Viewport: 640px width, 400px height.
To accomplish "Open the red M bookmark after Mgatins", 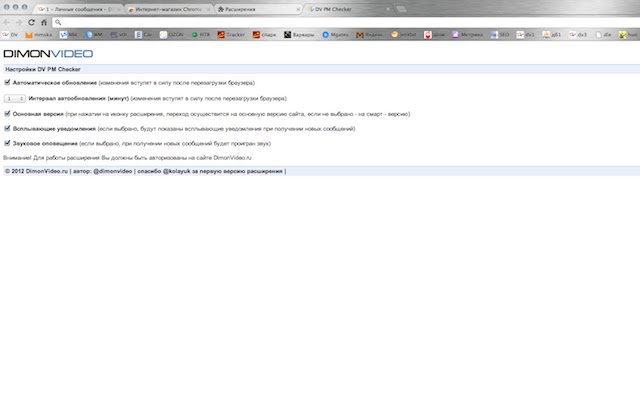I will click(x=369, y=35).
